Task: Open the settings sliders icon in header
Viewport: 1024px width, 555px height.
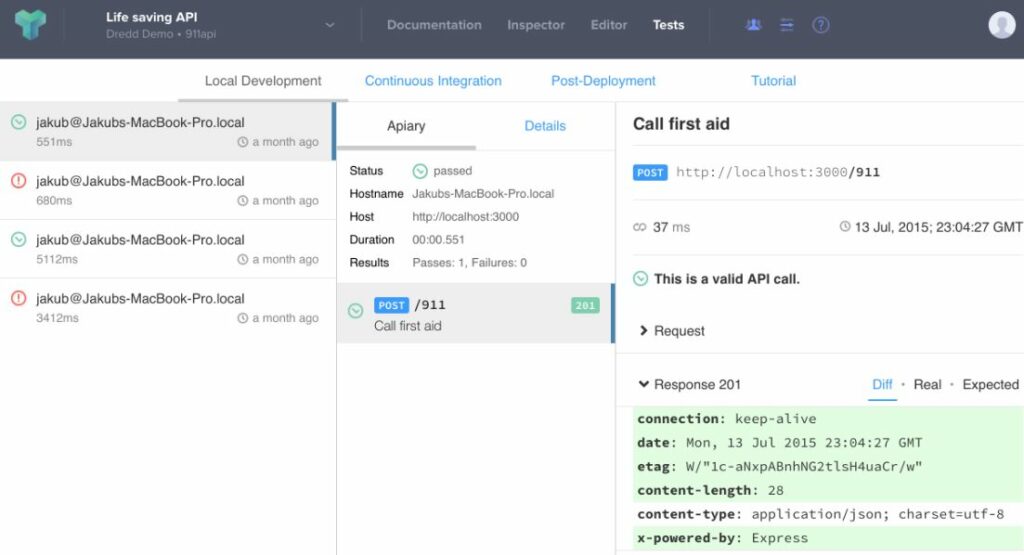Action: point(787,25)
